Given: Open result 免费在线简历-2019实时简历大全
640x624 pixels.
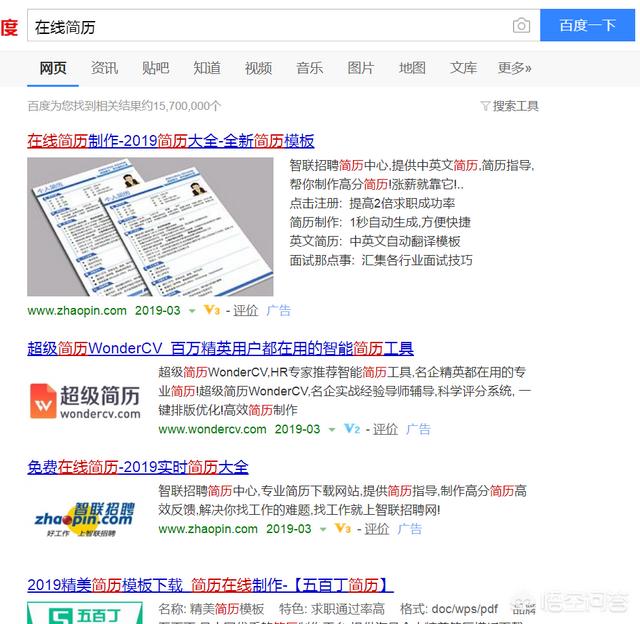Looking at the screenshot, I should click(x=138, y=467).
